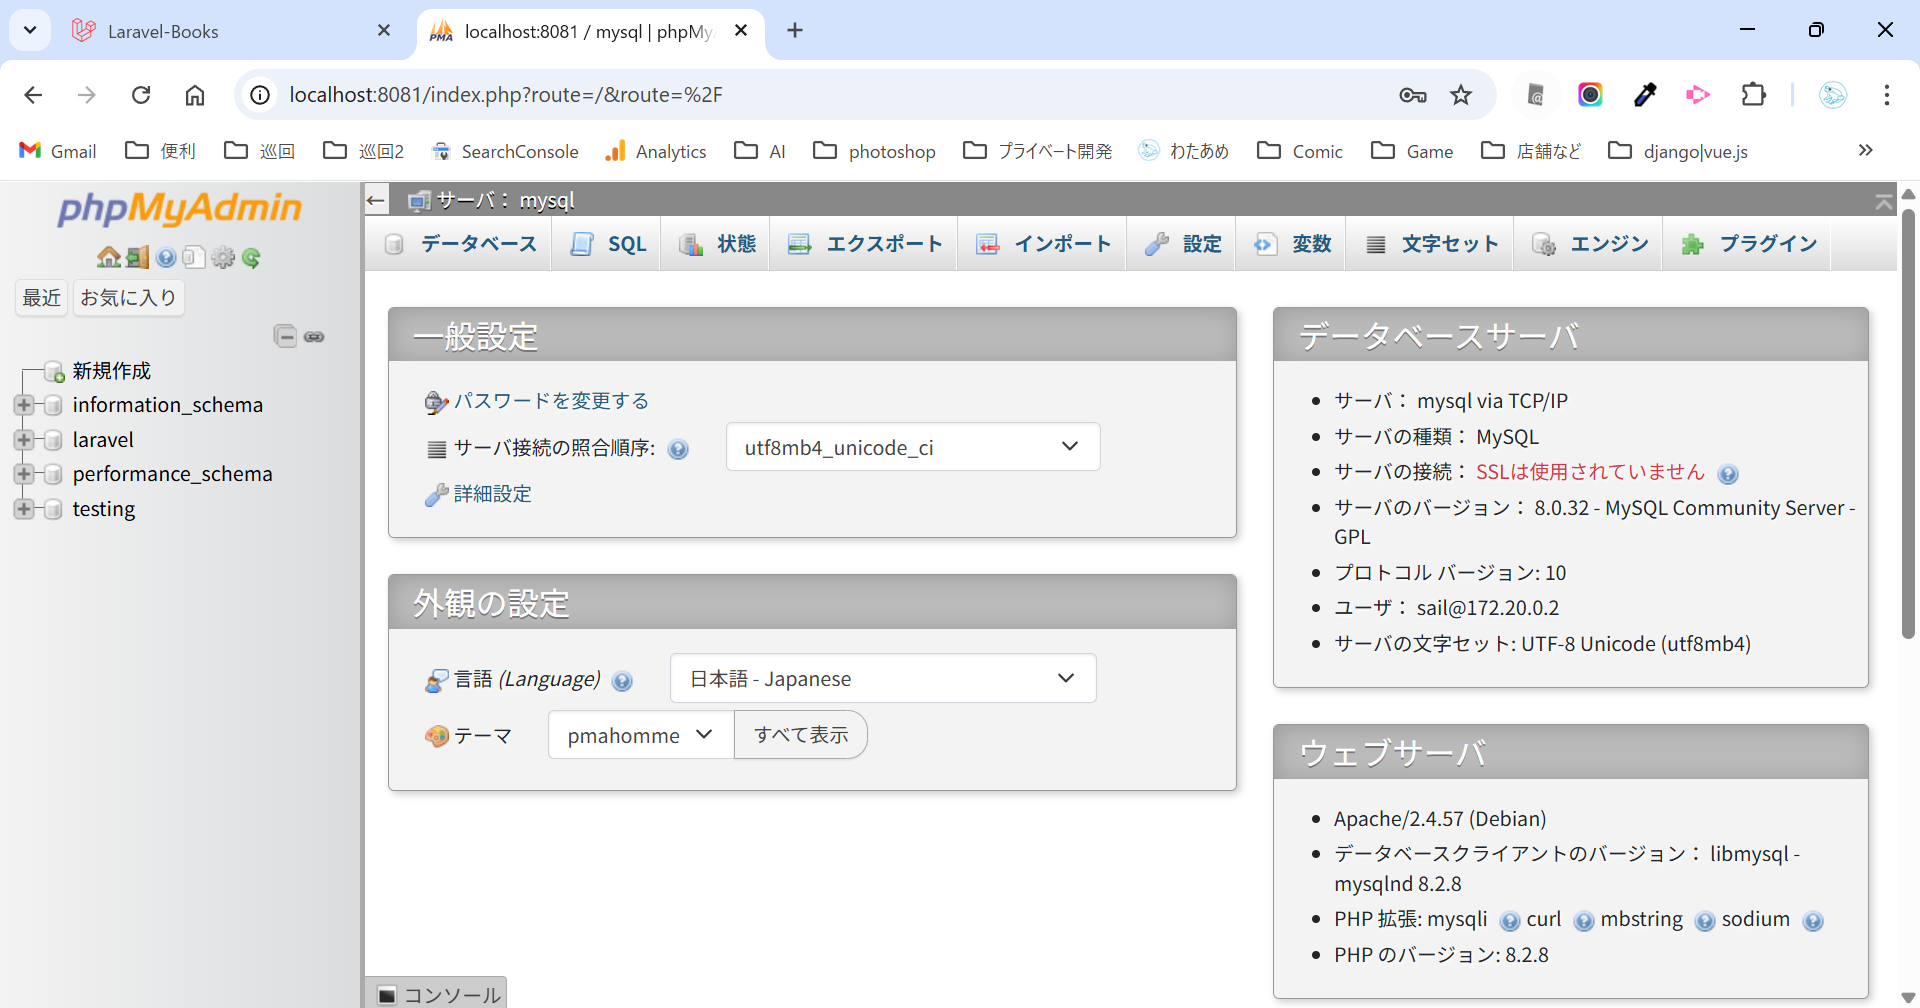The height and width of the screenshot is (1008, 1920).
Task: Click the browser address bar
Action: click(800, 95)
